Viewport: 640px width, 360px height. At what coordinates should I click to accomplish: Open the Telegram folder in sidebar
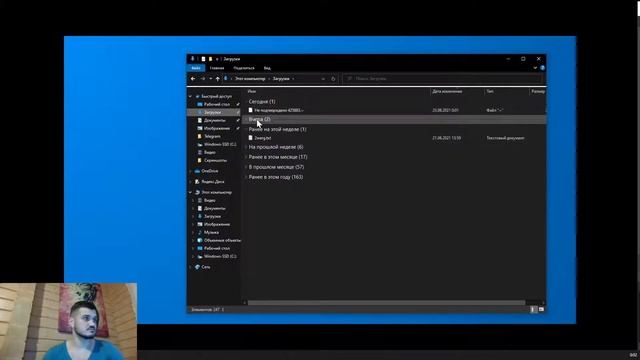(x=212, y=136)
